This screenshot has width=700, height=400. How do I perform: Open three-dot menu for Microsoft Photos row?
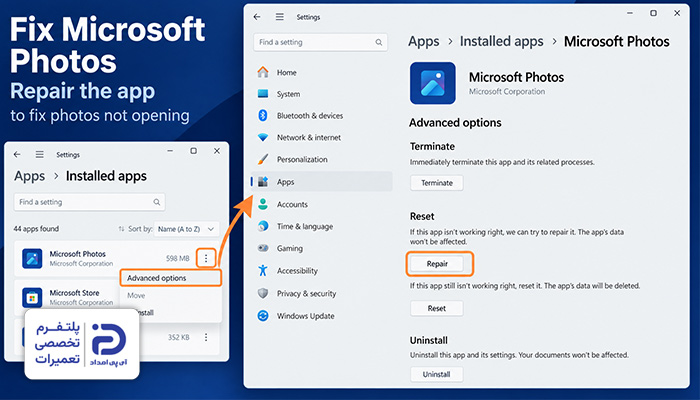click(206, 258)
